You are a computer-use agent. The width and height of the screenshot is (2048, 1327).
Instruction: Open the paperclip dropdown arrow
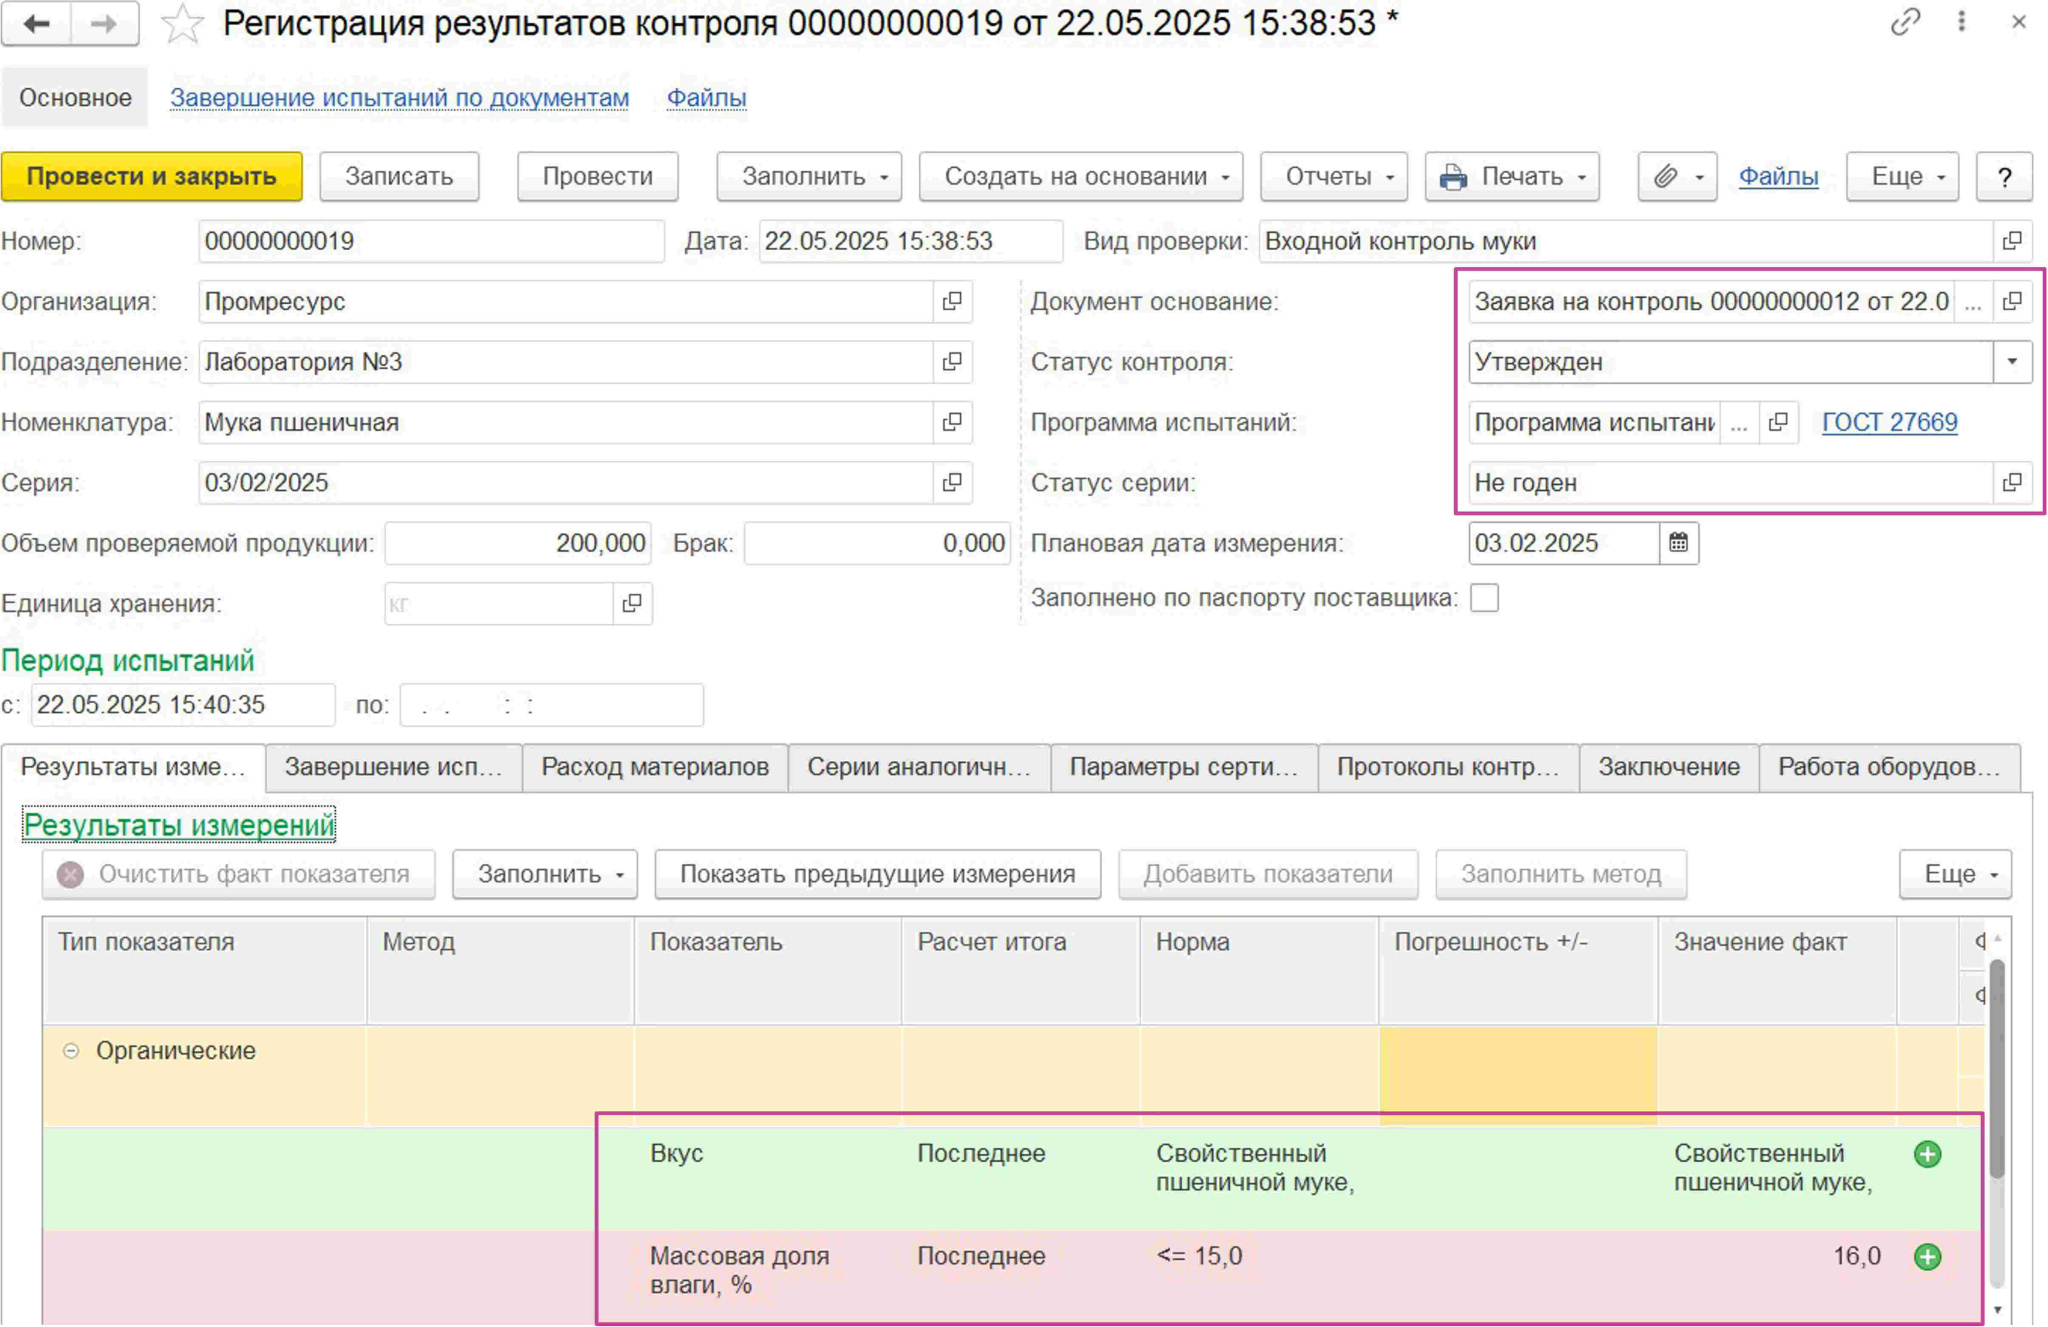point(1699,178)
